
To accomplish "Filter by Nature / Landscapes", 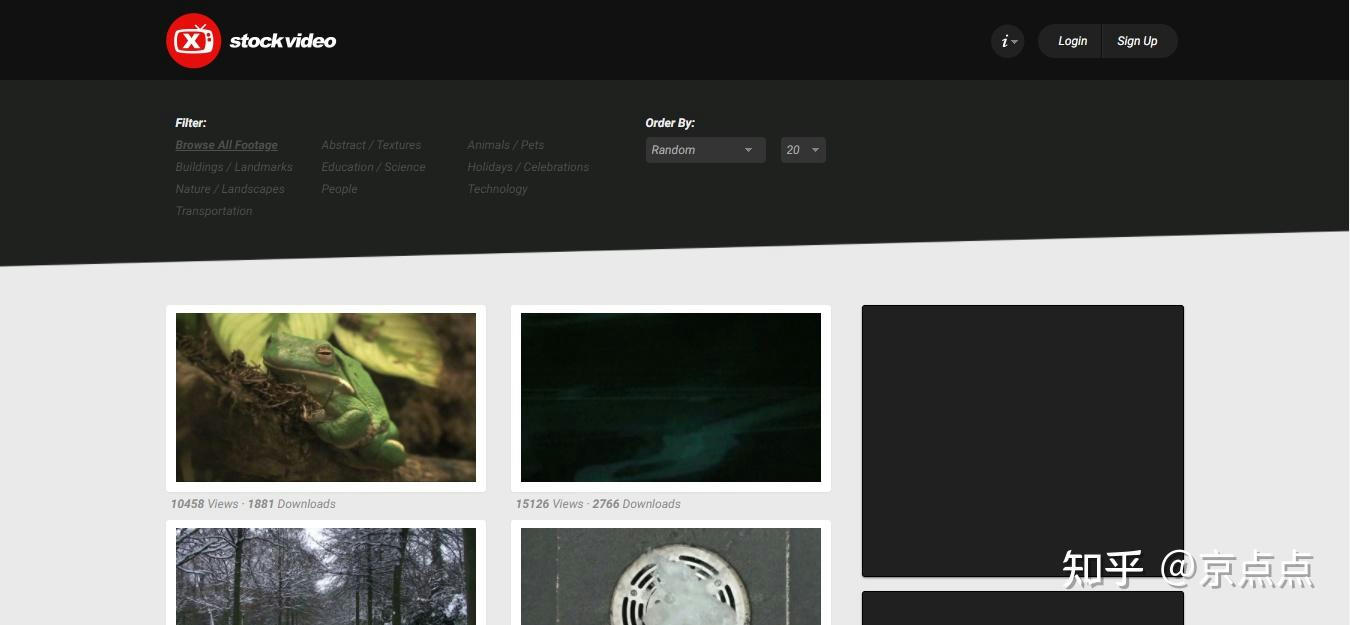I will click(230, 189).
